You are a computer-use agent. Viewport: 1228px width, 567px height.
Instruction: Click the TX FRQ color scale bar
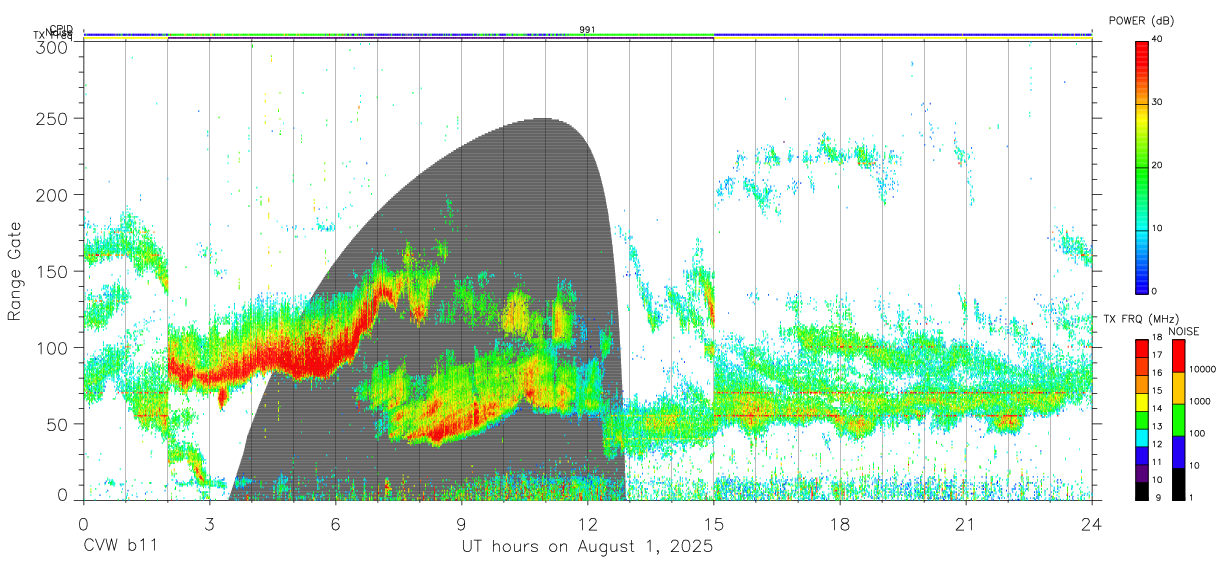pyautogui.click(x=1141, y=419)
